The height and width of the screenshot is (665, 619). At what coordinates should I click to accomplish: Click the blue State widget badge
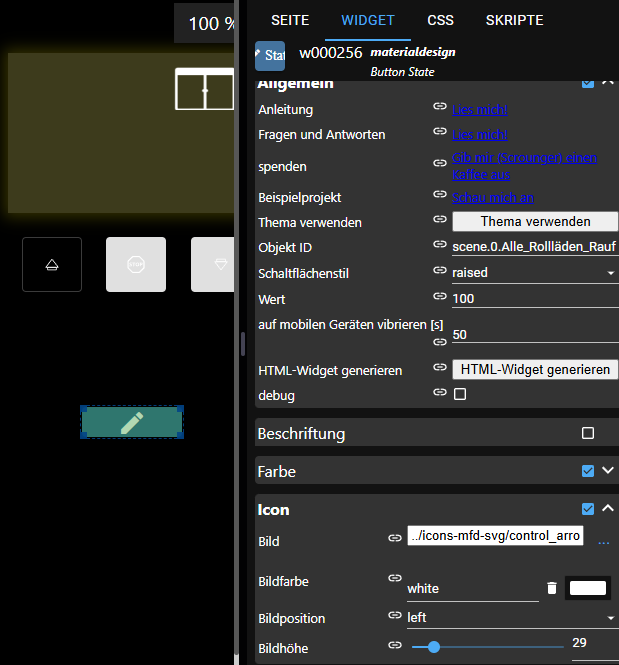(270, 56)
